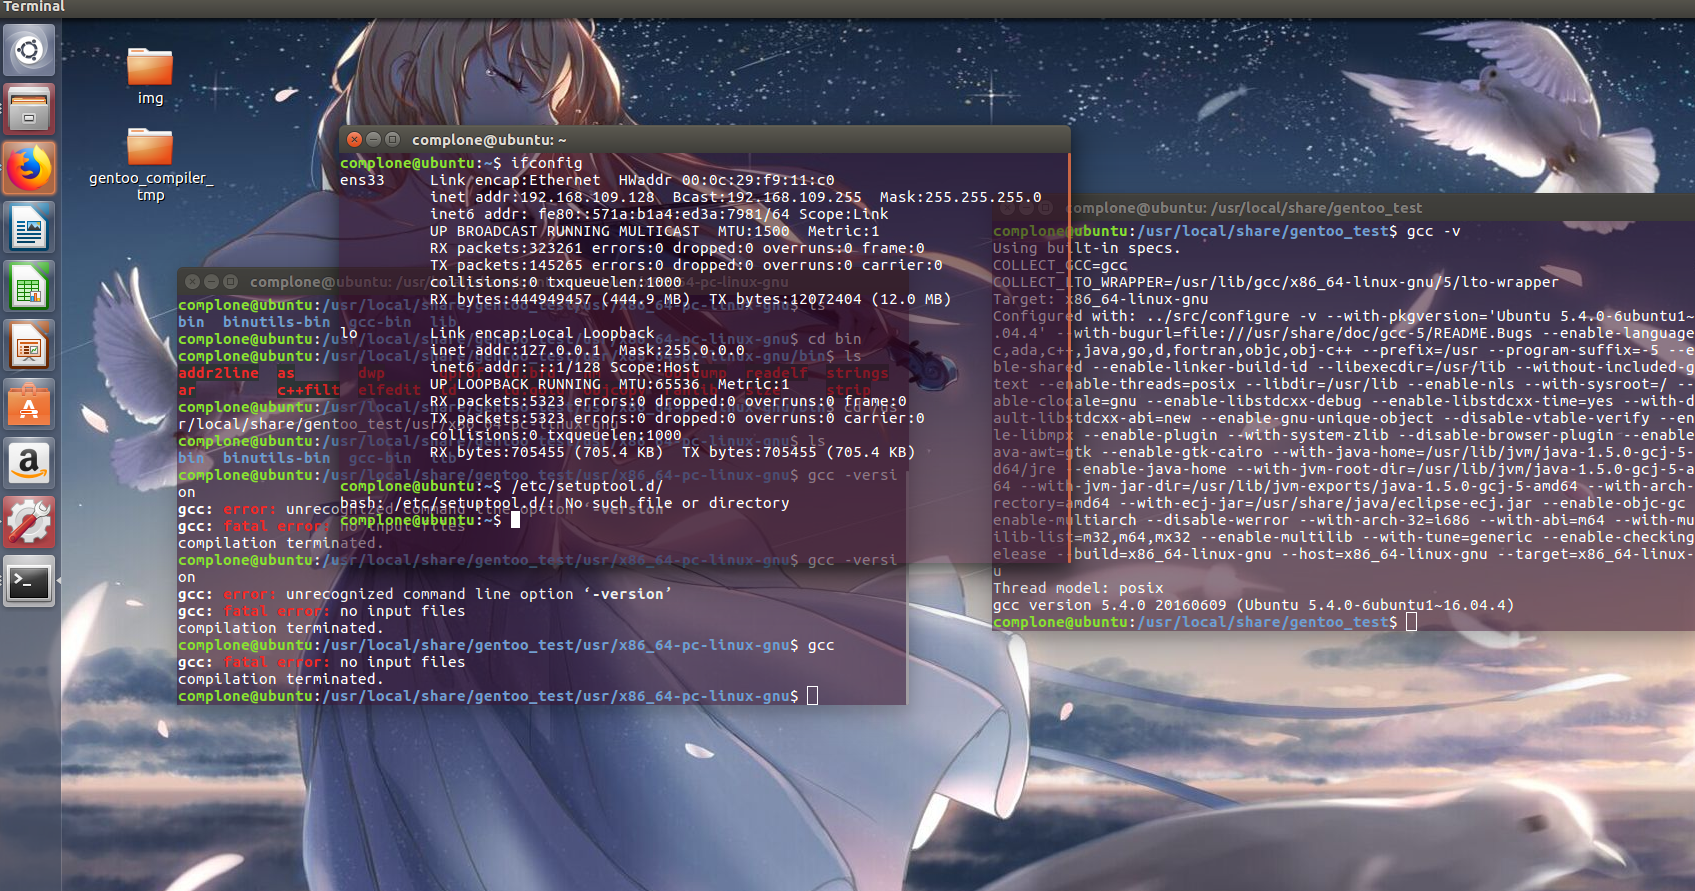This screenshot has height=891, width=1695.
Task: Click 'addr2line' entry in left terminal
Action: (218, 373)
